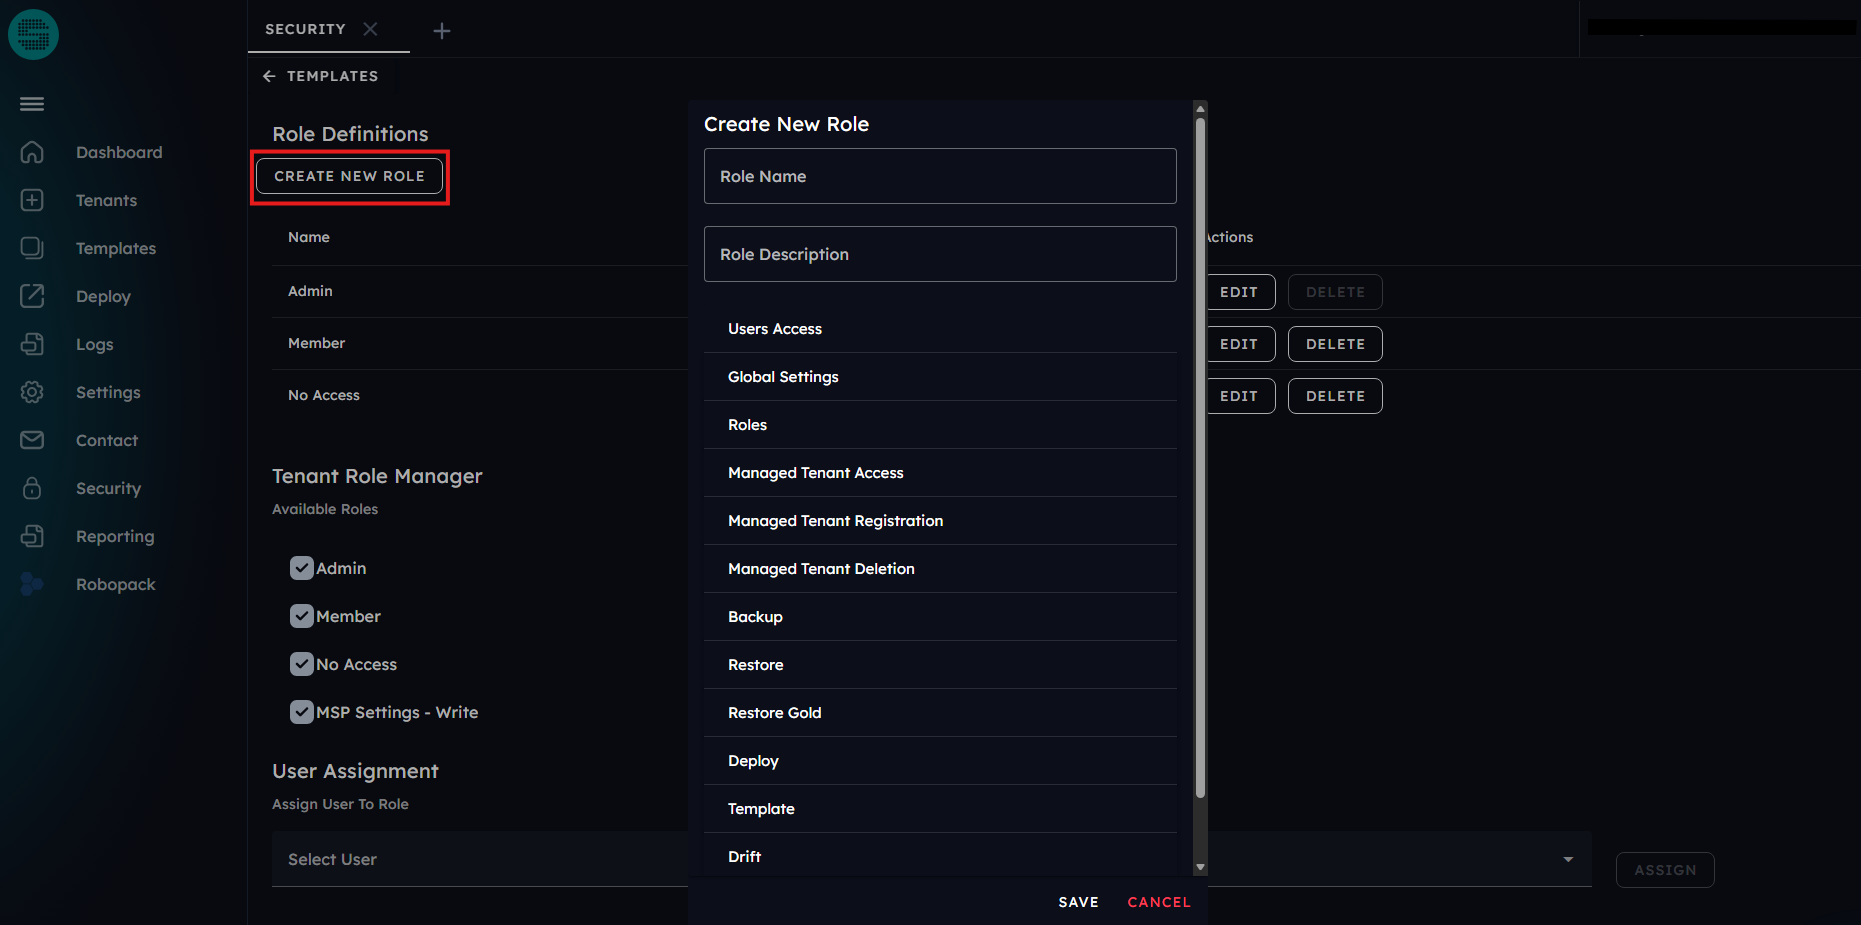The height and width of the screenshot is (925, 1861).
Task: Toggle the MSP Settings - Write checkbox
Action: [x=301, y=712]
